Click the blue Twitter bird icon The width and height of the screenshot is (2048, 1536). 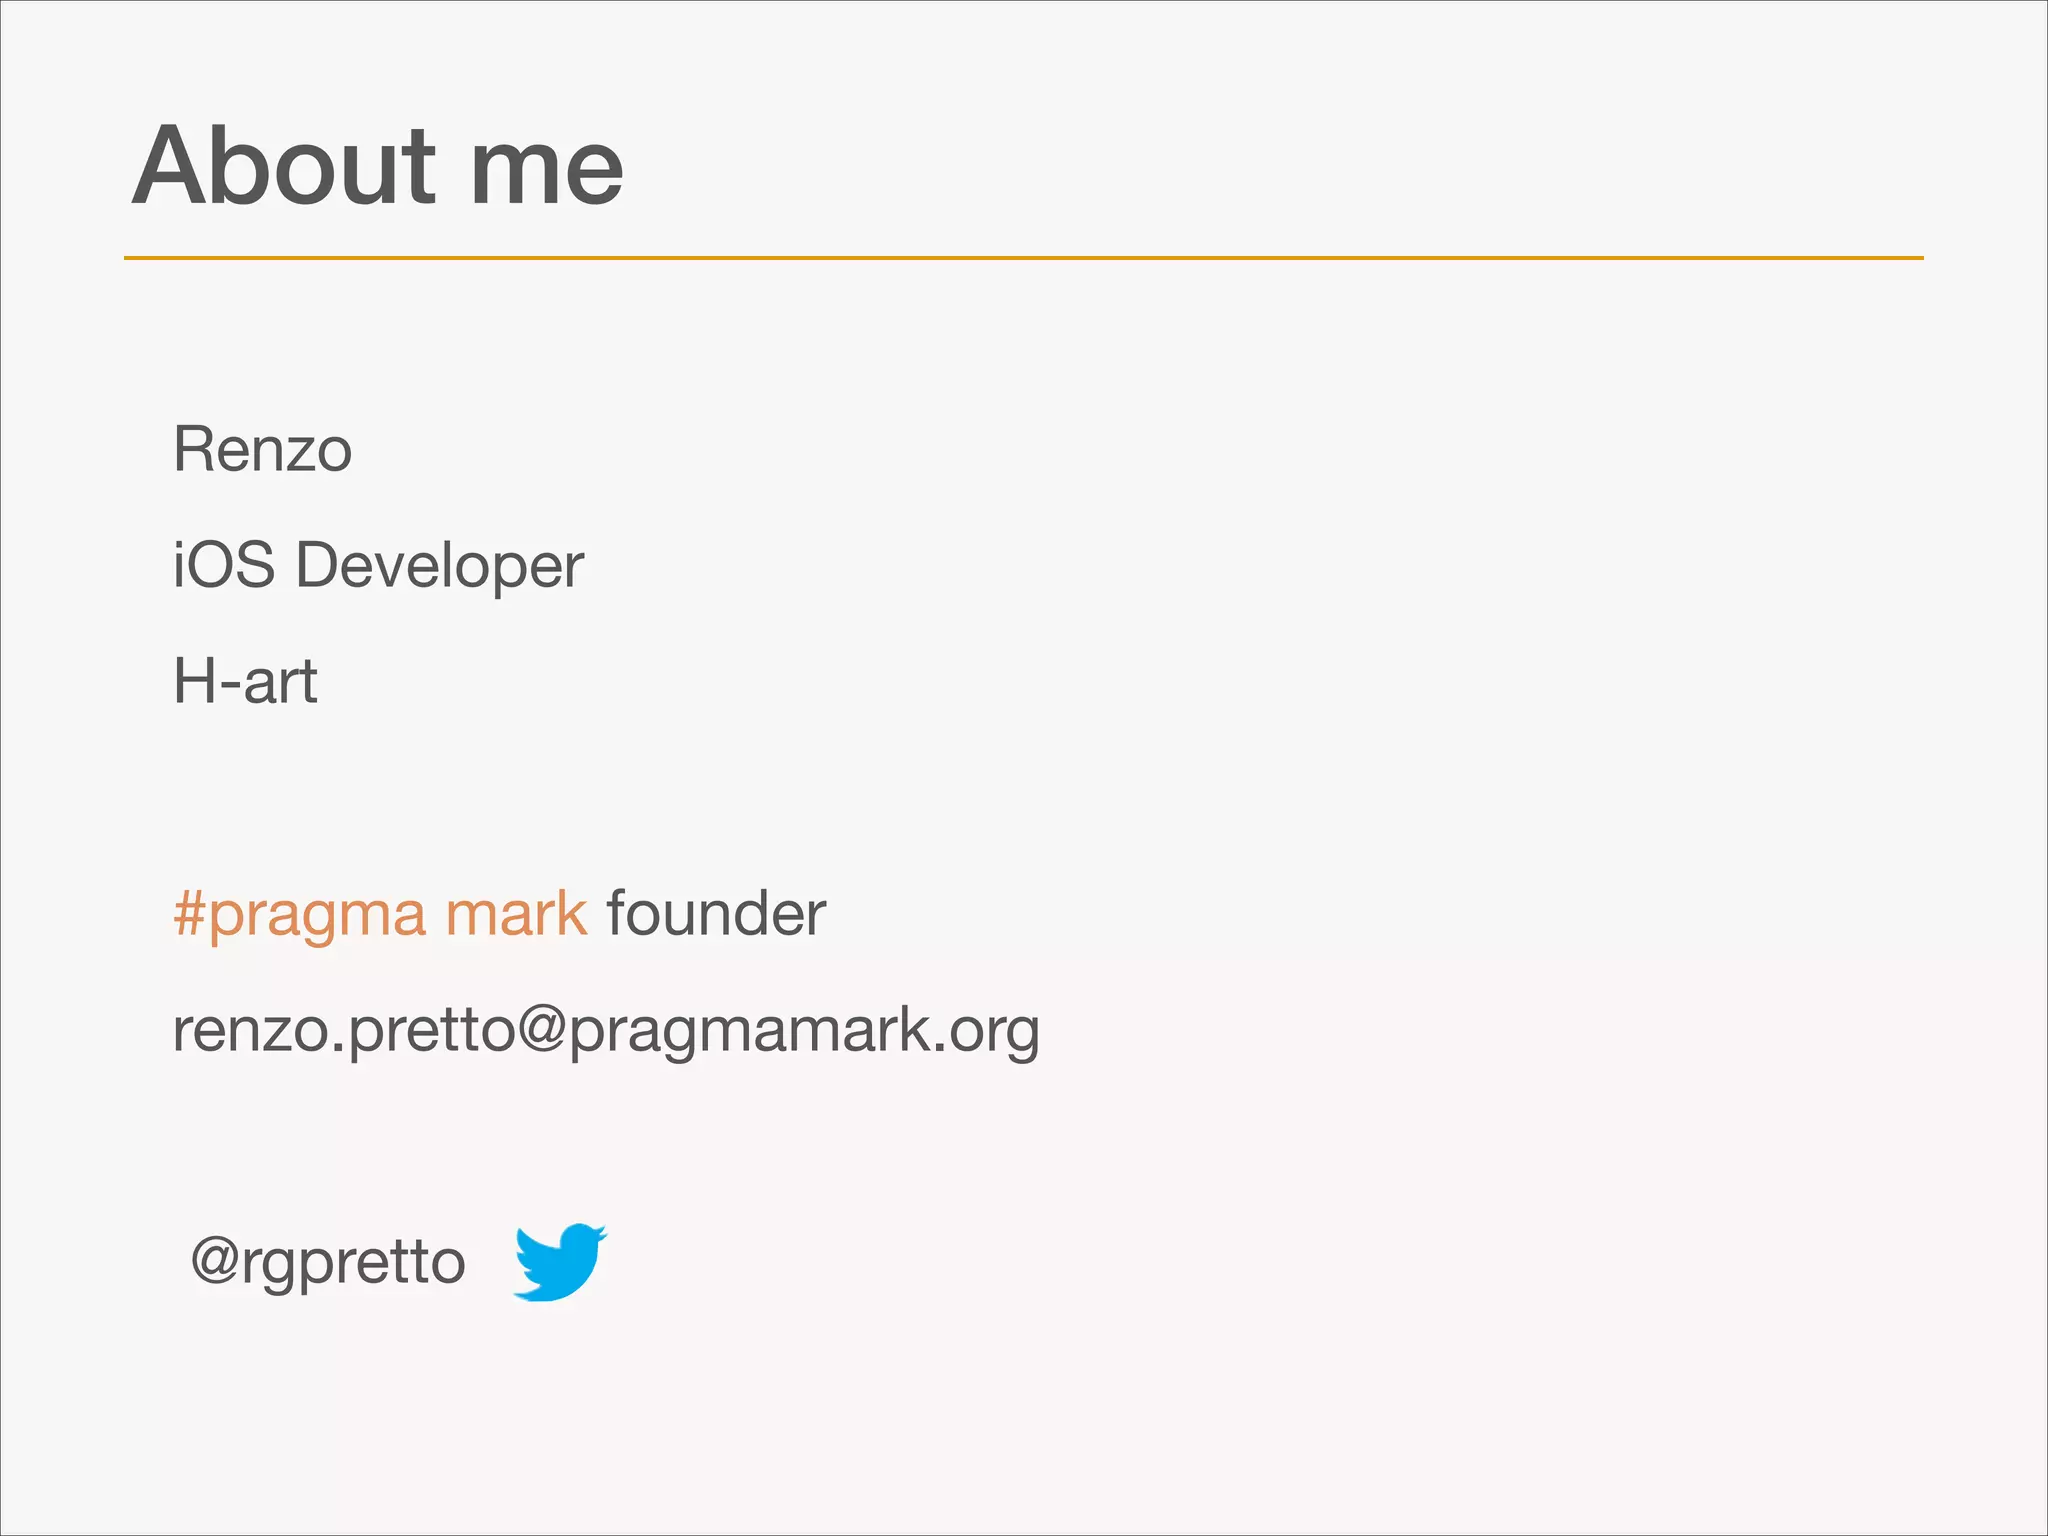coord(559,1261)
